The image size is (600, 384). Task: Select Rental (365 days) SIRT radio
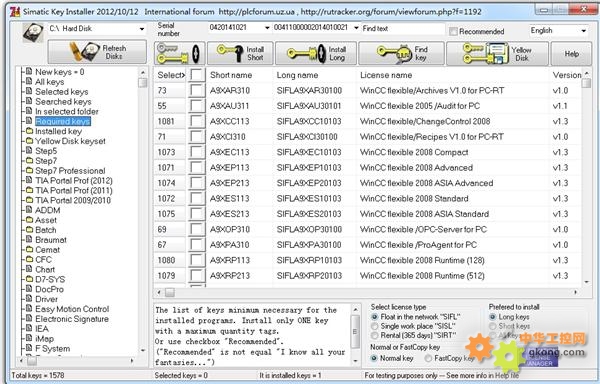click(375, 335)
